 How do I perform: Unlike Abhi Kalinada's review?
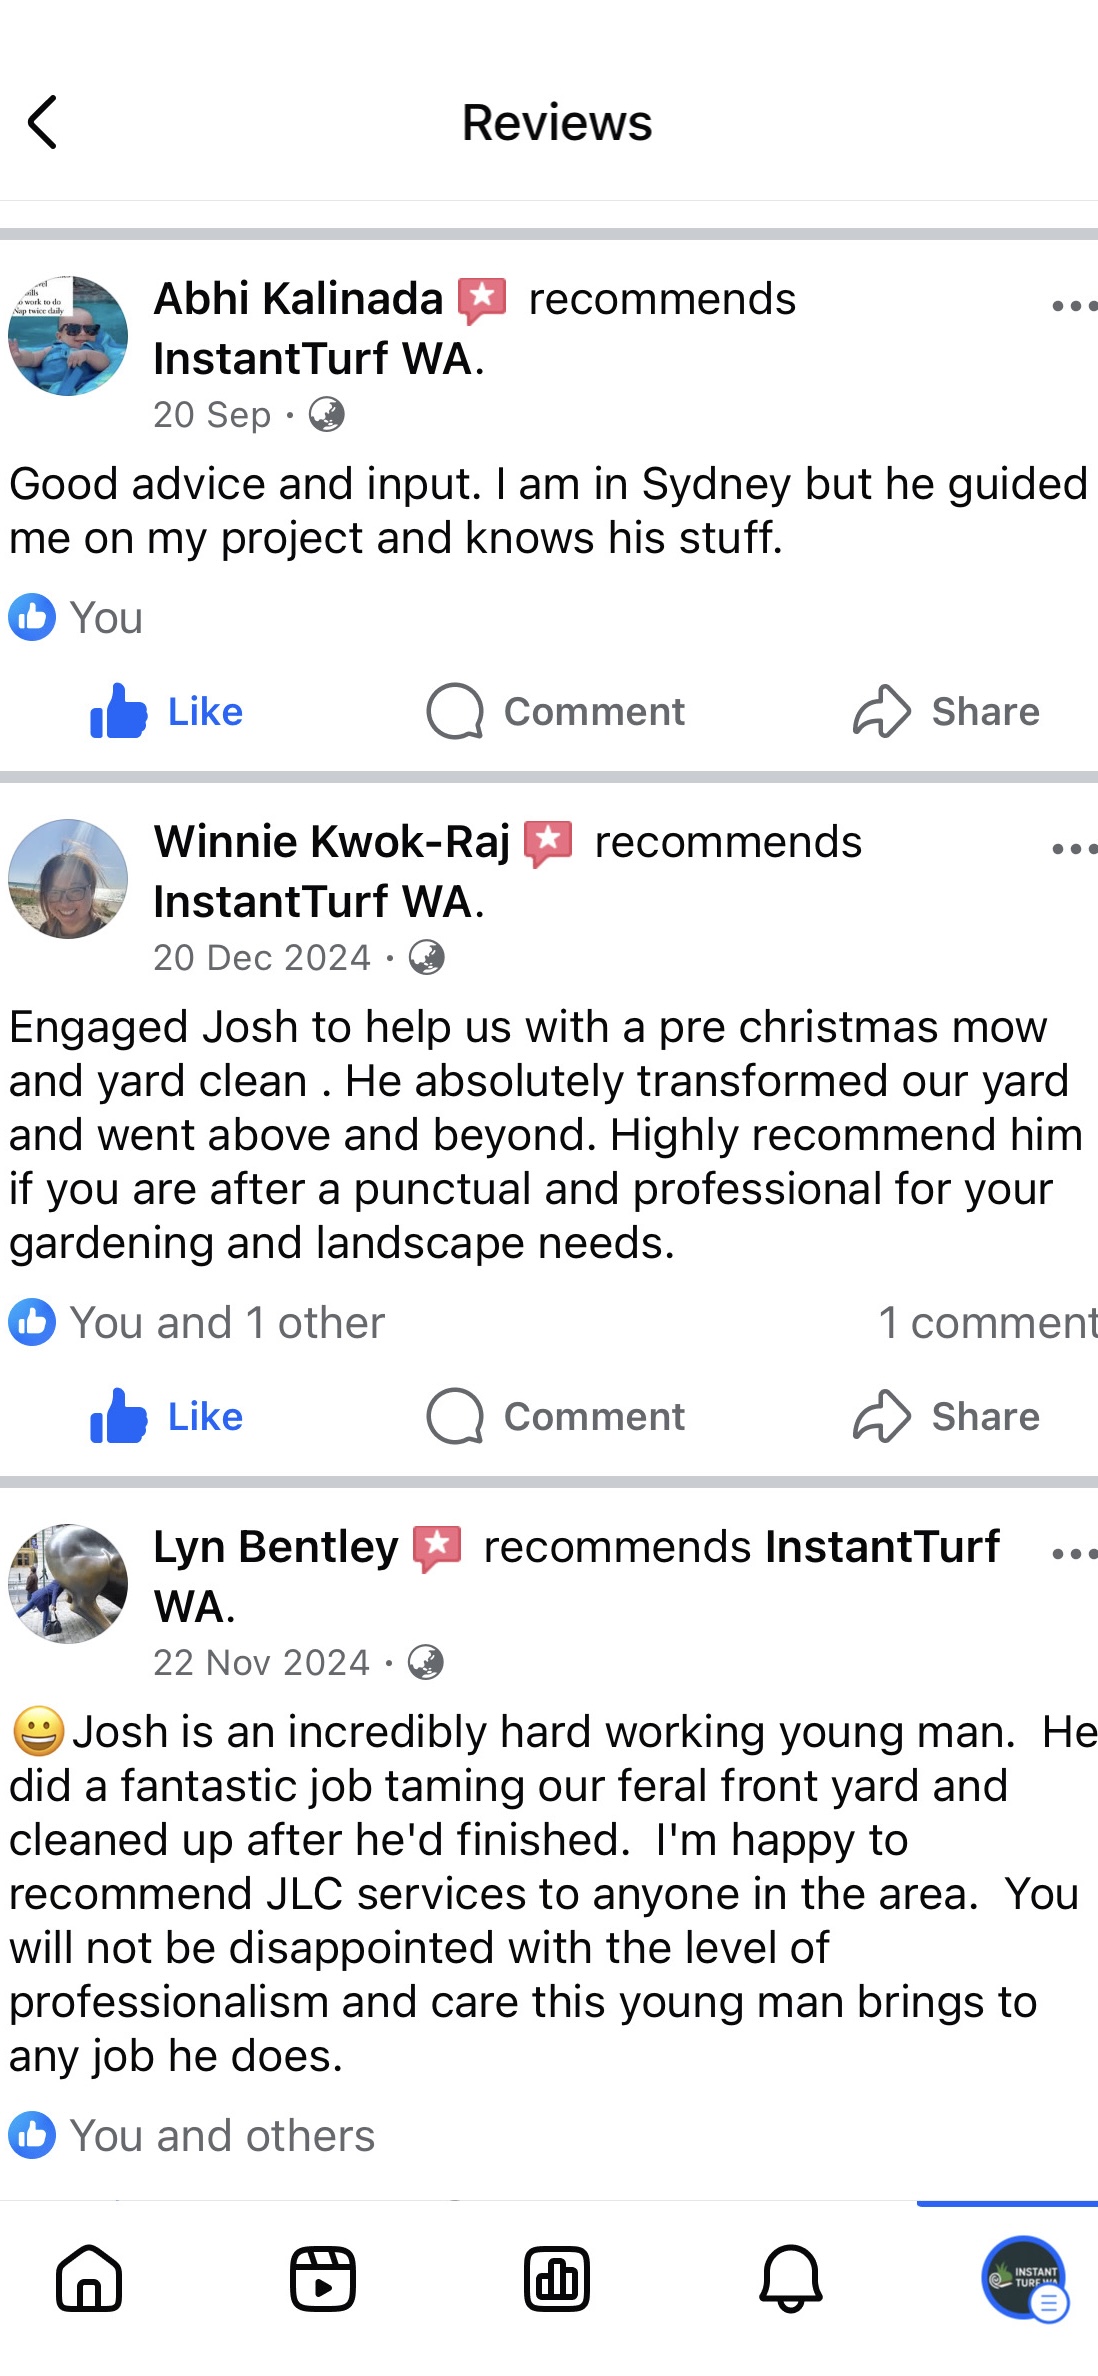pyautogui.click(x=167, y=712)
